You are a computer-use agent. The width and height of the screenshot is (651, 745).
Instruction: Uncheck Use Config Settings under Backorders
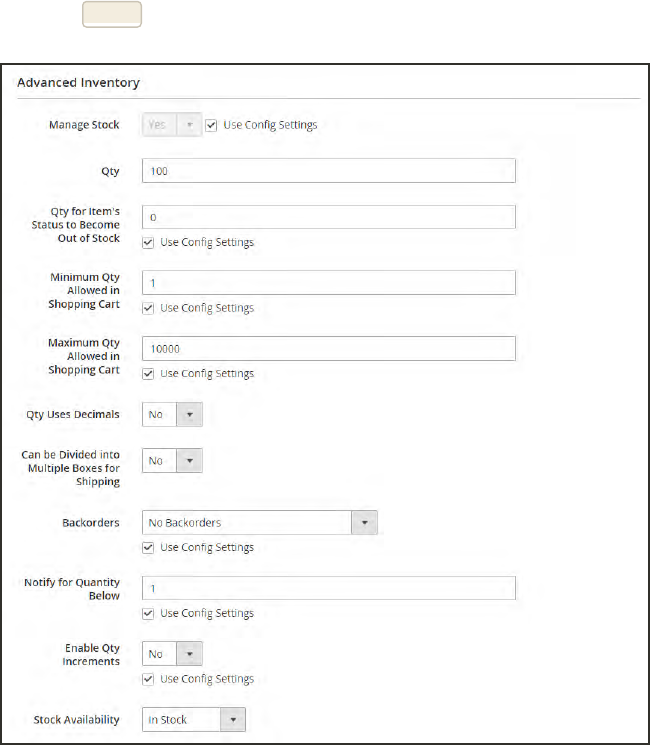148,547
